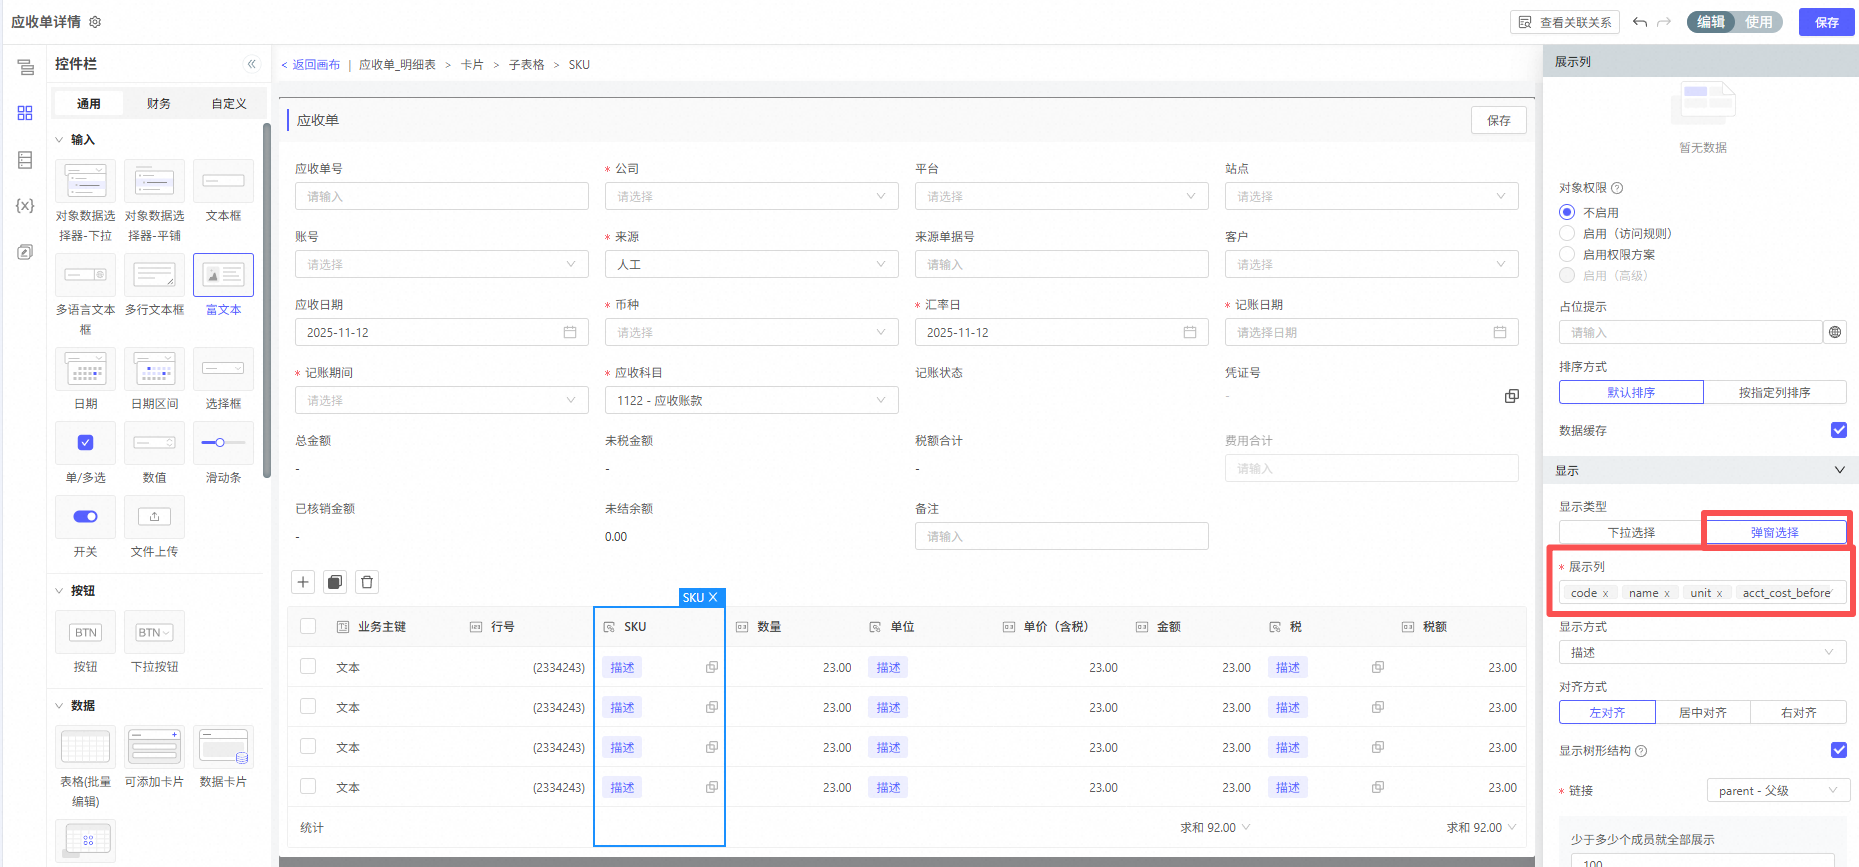Close the SKU column tag
The image size is (1859, 867).
[713, 597]
